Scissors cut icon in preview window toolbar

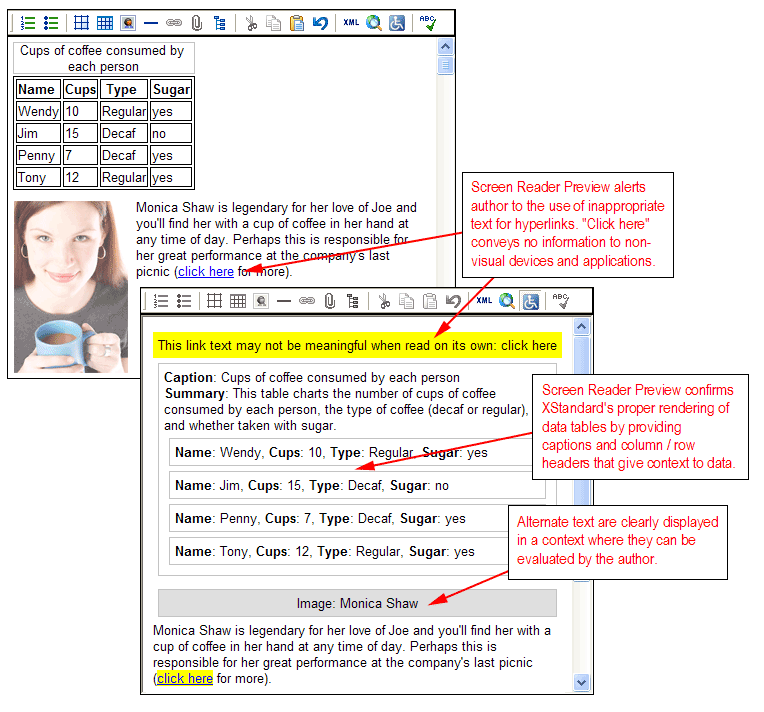coord(384,301)
